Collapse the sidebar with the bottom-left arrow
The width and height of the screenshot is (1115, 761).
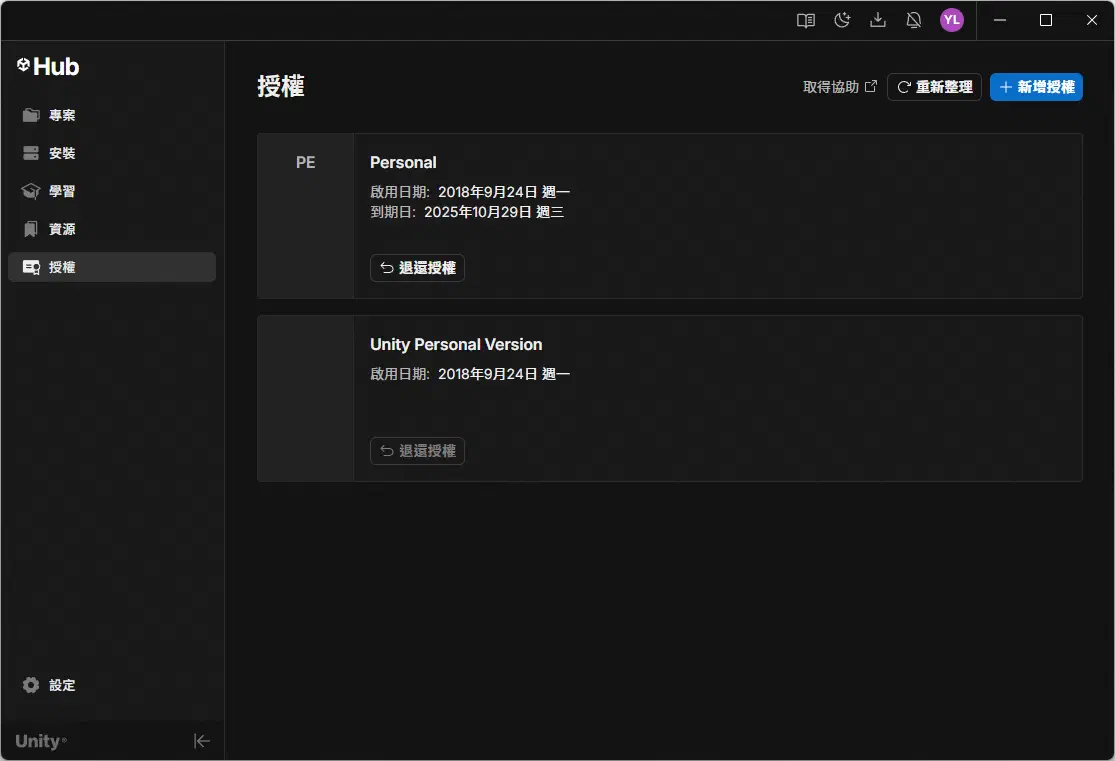pyautogui.click(x=201, y=741)
